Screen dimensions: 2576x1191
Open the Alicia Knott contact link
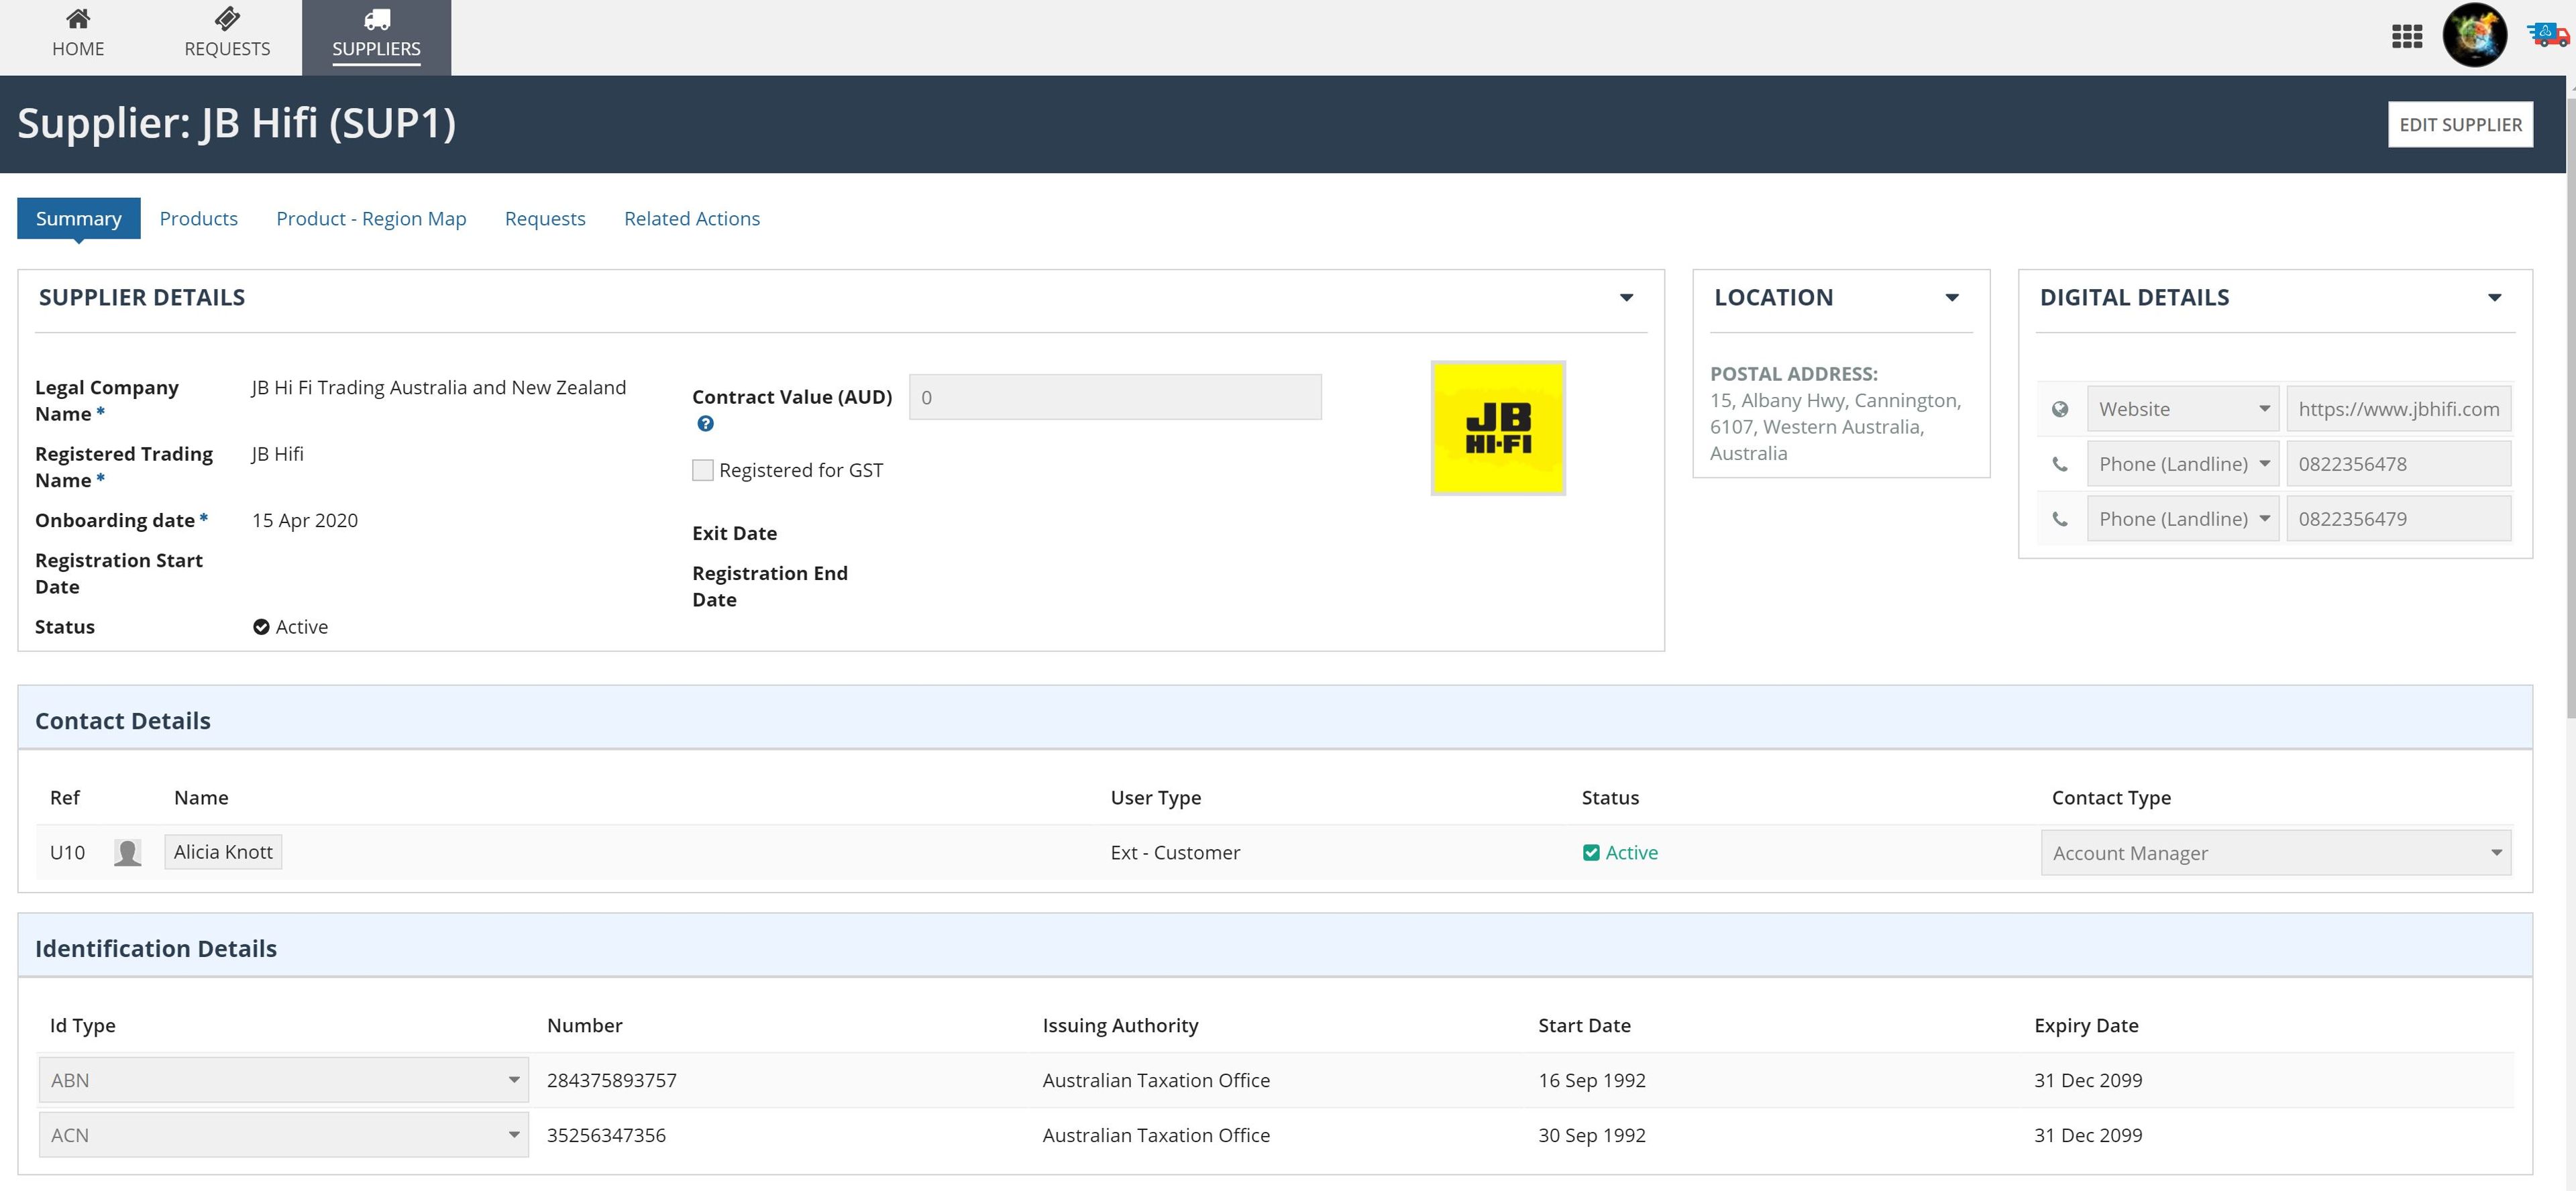[x=223, y=852]
